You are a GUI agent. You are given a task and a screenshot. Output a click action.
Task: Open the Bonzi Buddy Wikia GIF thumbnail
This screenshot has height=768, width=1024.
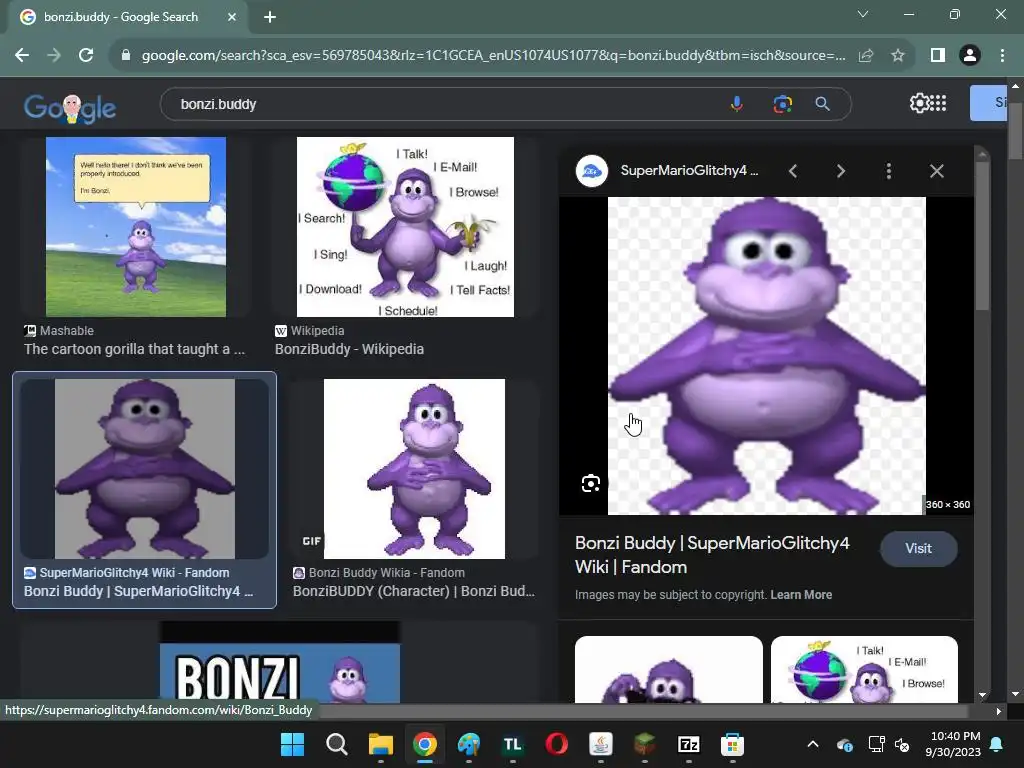pos(414,469)
